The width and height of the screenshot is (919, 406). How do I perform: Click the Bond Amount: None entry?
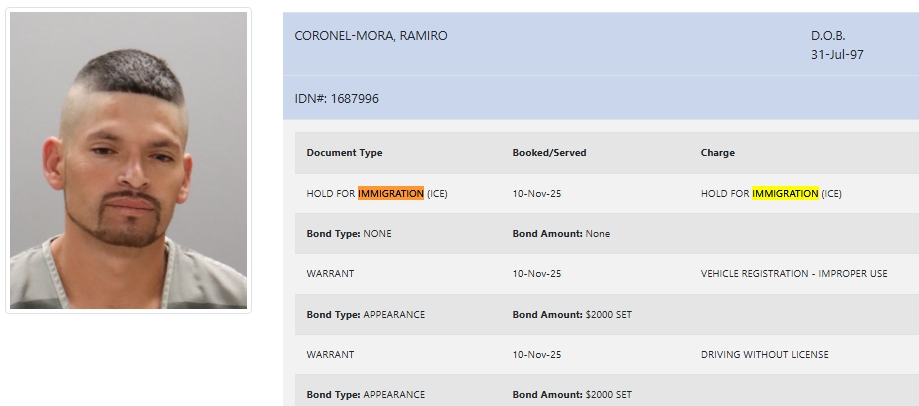click(561, 234)
